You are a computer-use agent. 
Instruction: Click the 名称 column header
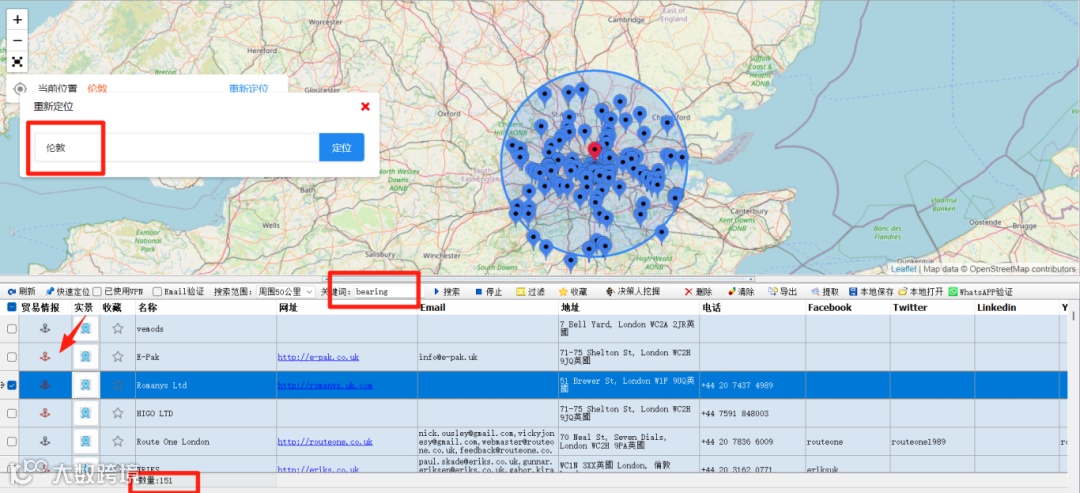(148, 308)
